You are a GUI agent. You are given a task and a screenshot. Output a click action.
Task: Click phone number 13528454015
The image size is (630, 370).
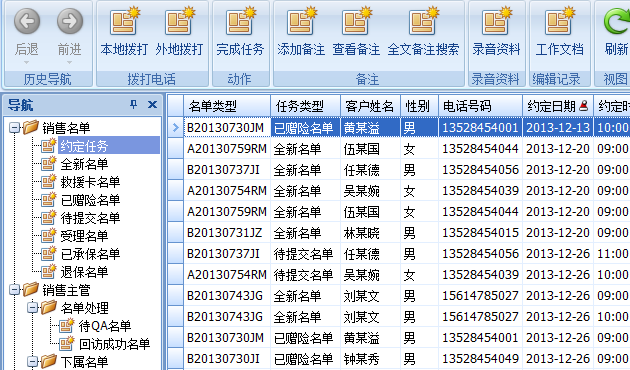coord(480,233)
